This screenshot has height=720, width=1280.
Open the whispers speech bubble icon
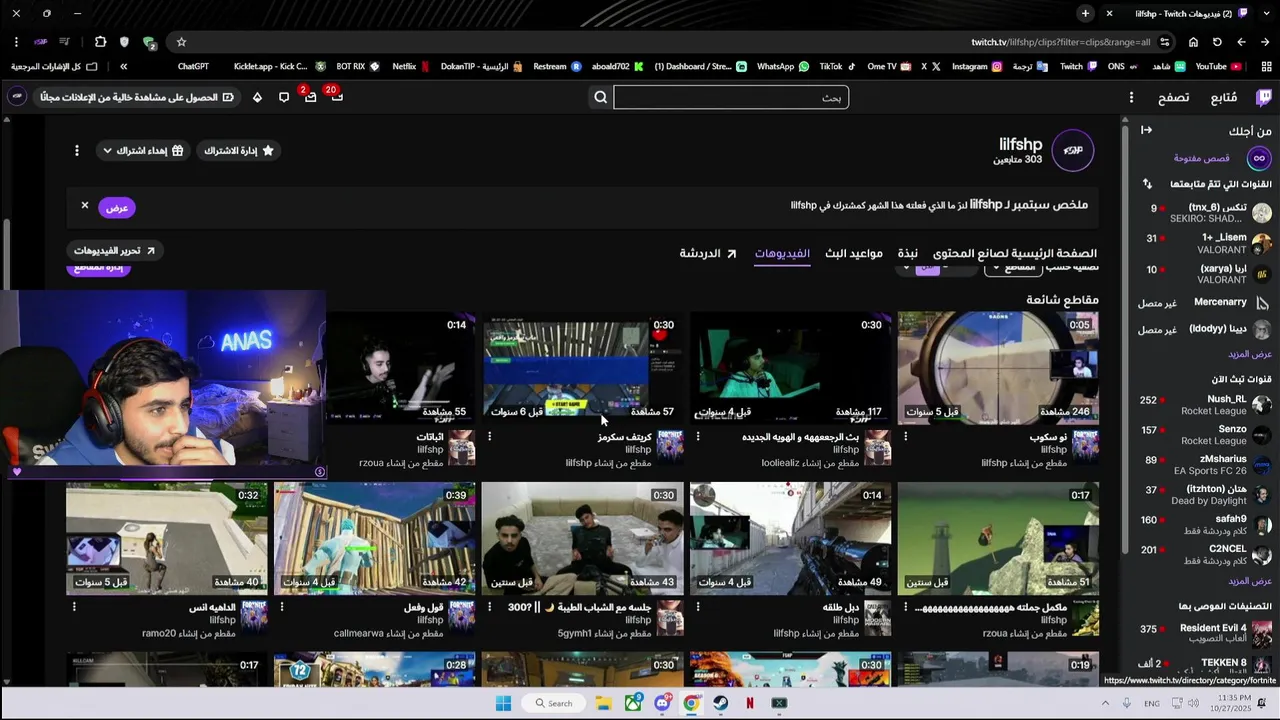[284, 97]
